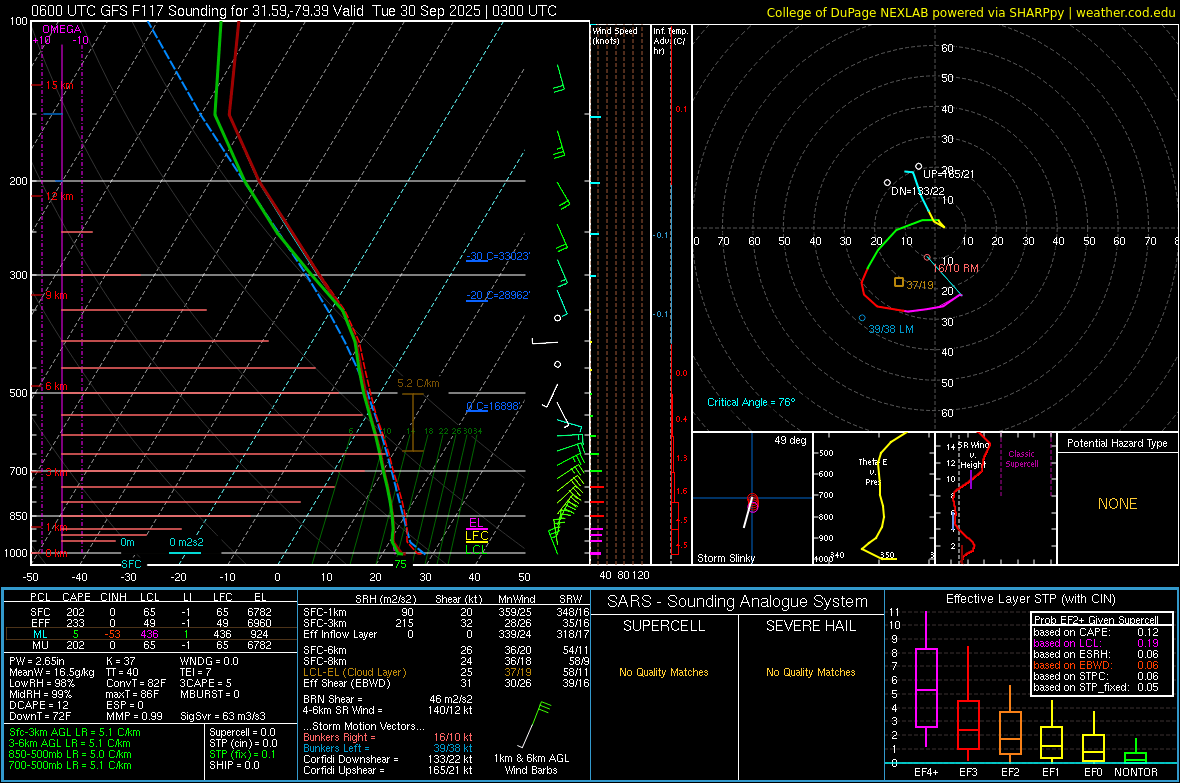Click the Effective Layer STP (with CIN) title
This screenshot has height=783, width=1180.
[1030, 599]
